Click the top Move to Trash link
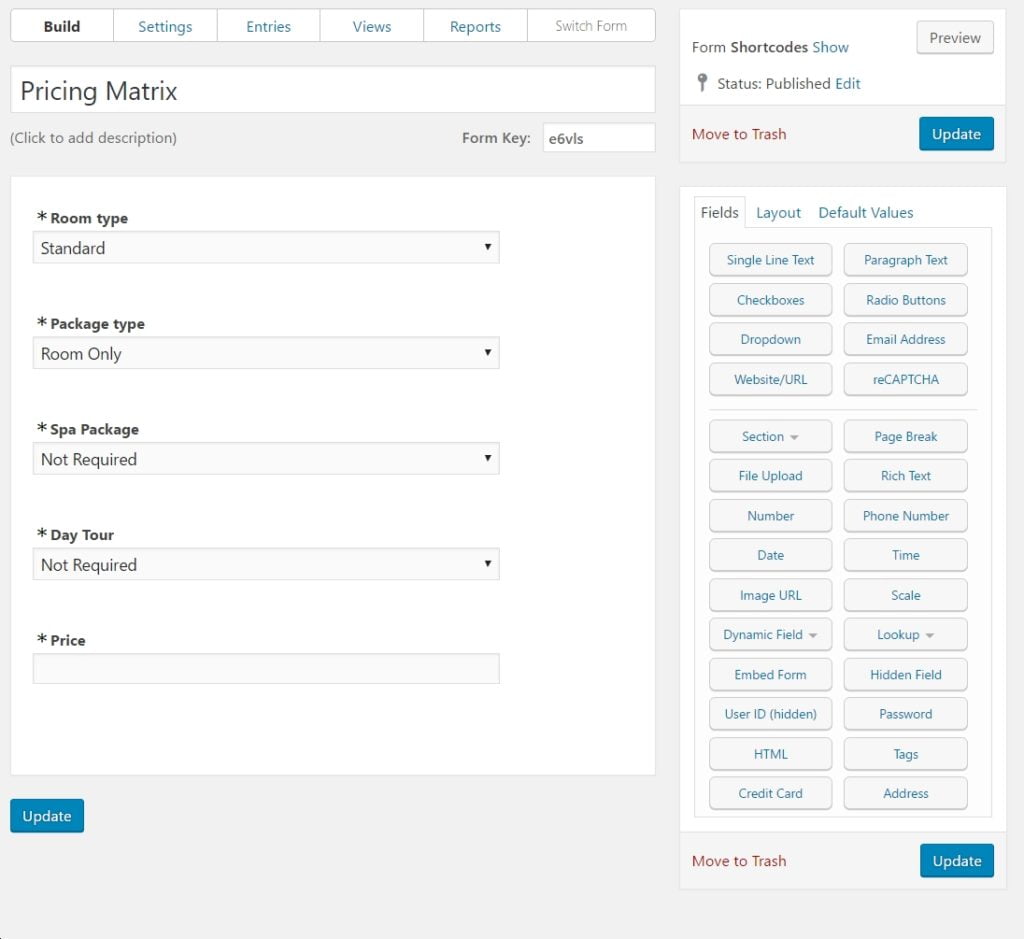 click(739, 134)
